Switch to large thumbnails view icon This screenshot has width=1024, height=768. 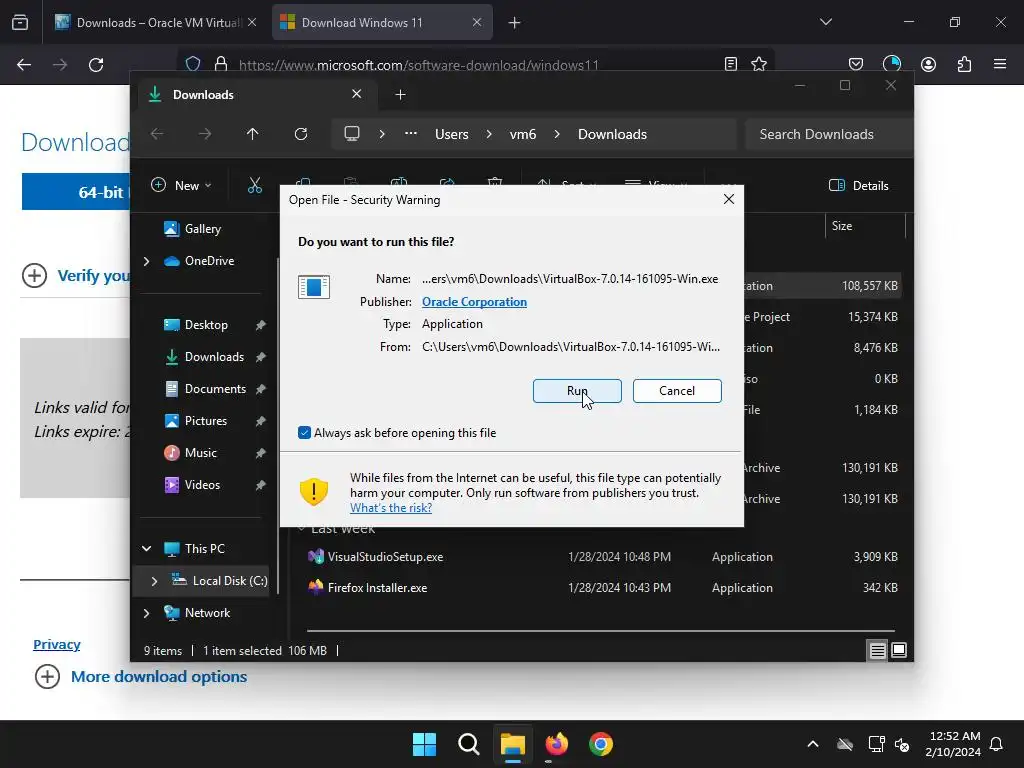(899, 650)
